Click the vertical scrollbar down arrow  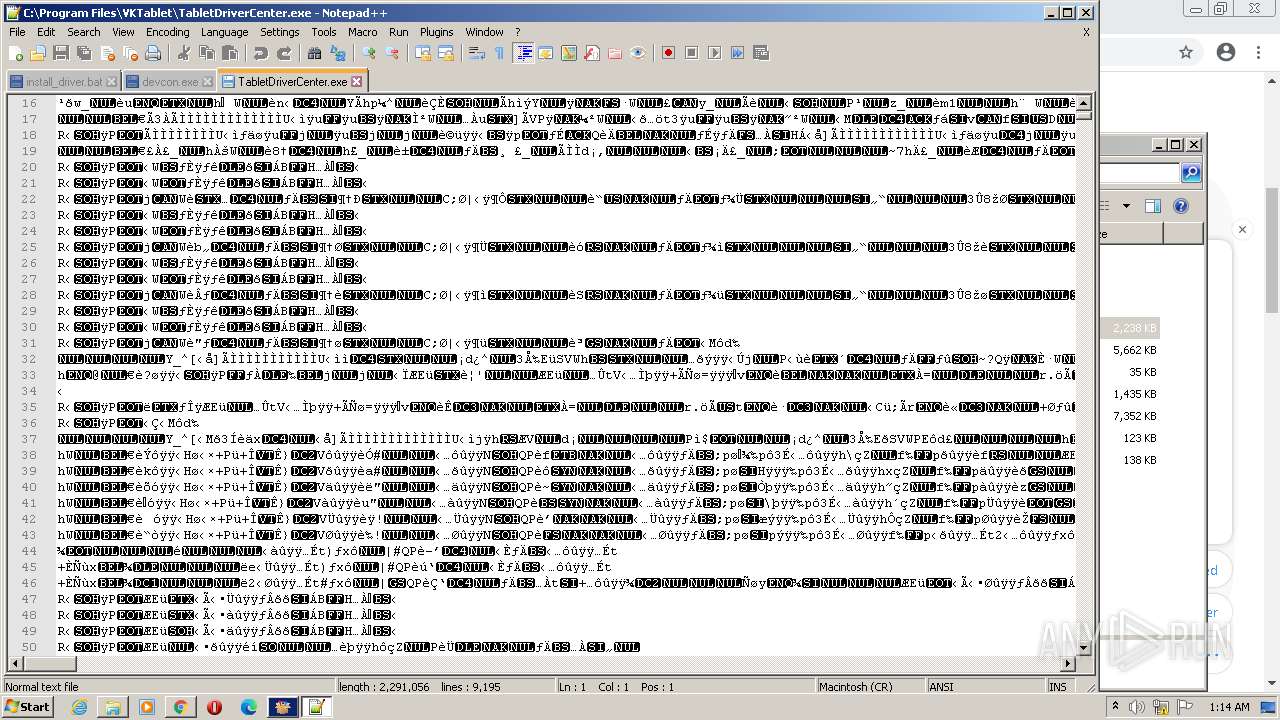pyautogui.click(x=1084, y=648)
